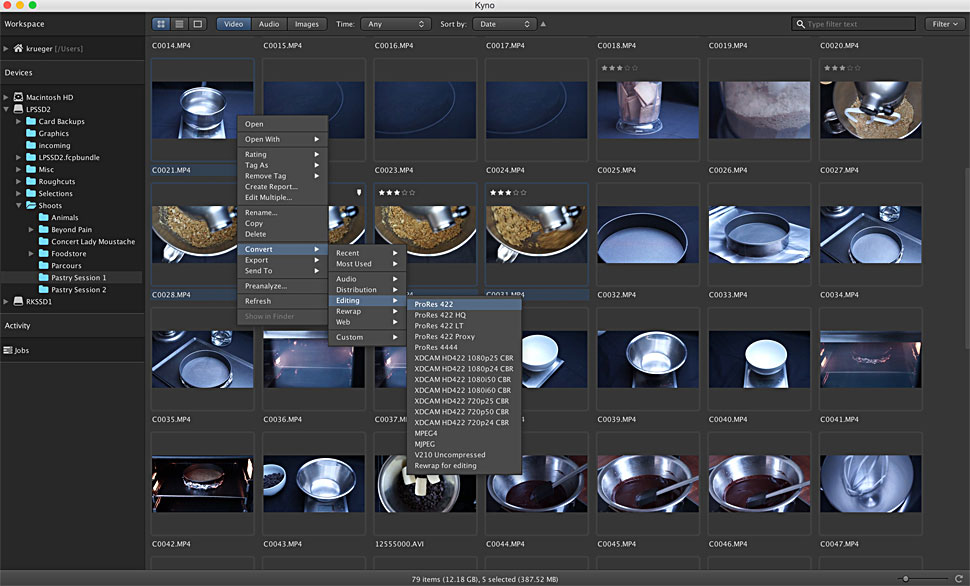The height and width of the screenshot is (586, 970).
Task: Switch to single detail view
Action: click(x=197, y=24)
